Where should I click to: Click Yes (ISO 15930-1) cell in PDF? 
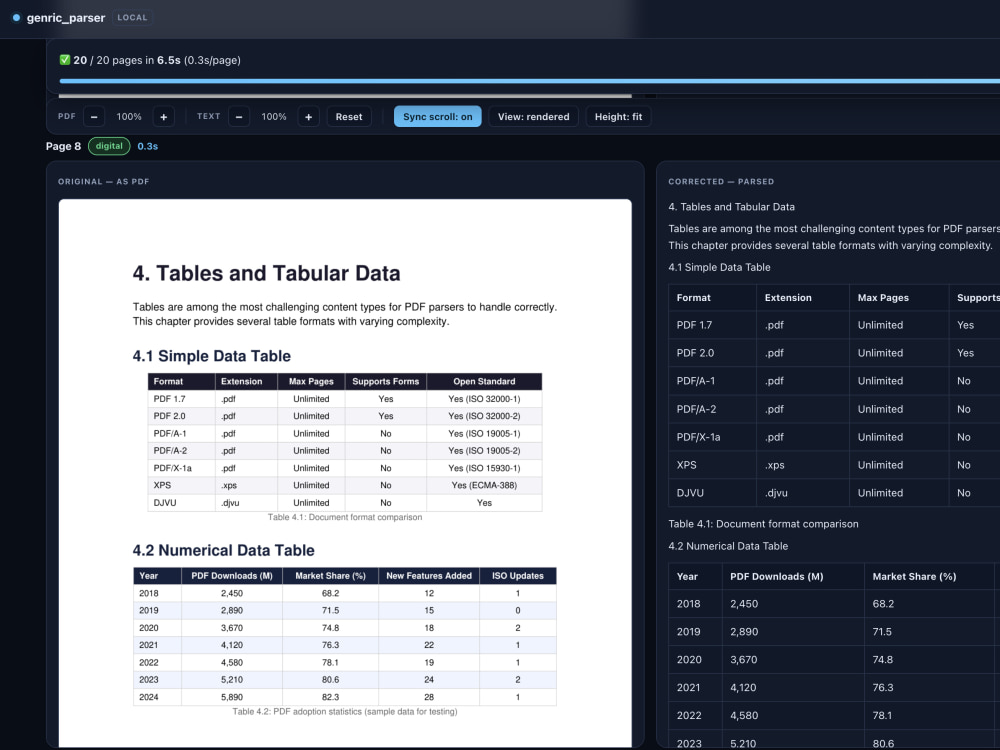484,468
